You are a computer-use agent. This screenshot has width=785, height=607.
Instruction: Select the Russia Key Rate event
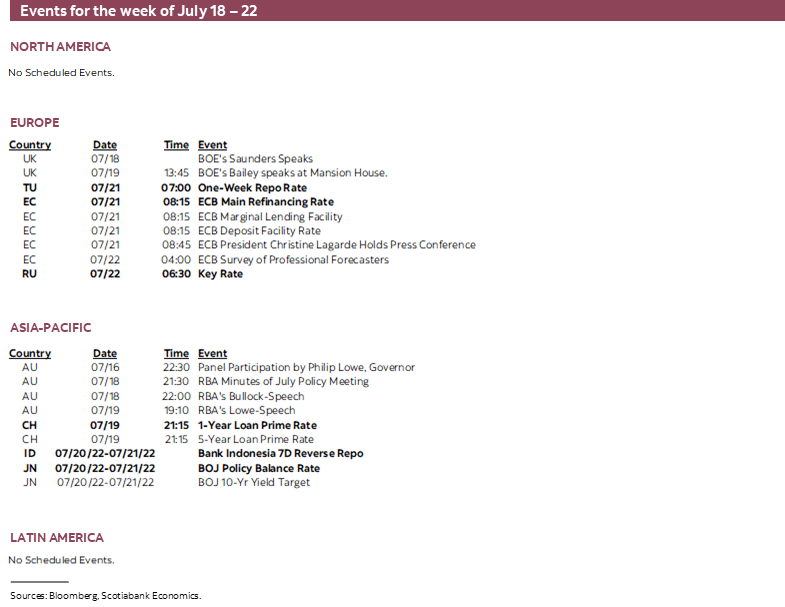tap(220, 274)
